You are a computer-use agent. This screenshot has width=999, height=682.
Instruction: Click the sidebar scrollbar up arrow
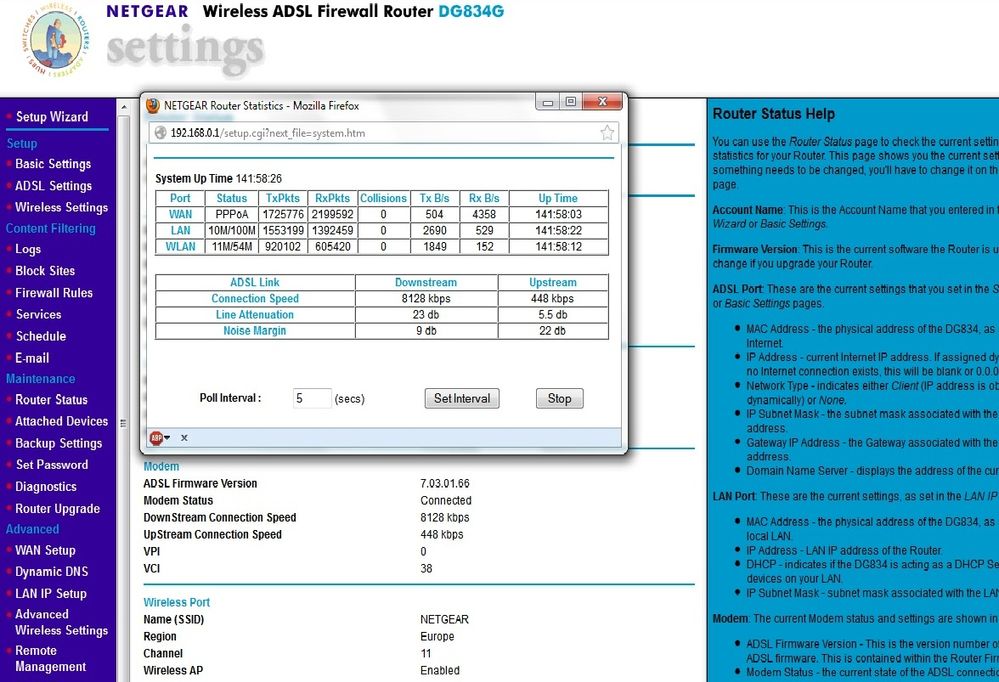[x=124, y=108]
